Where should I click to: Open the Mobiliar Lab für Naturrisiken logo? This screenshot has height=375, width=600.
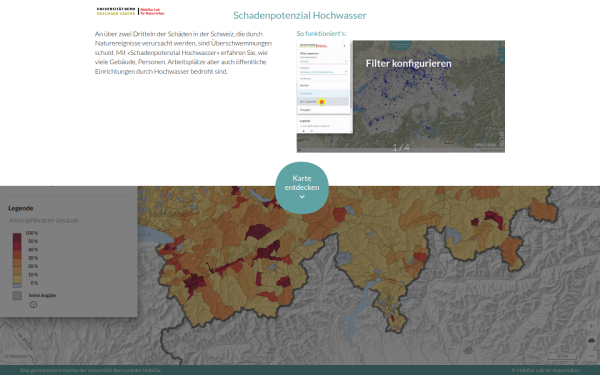(152, 11)
